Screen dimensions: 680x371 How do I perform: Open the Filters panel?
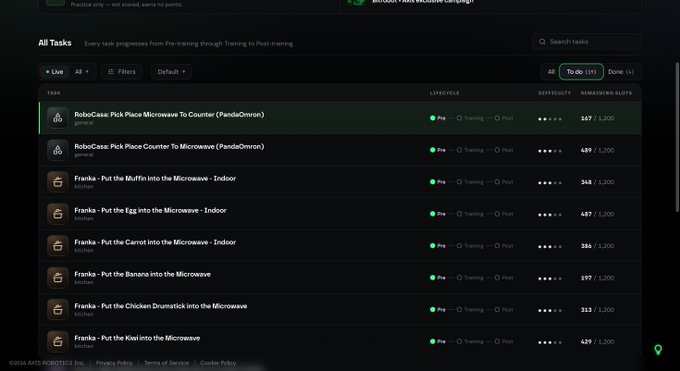(121, 72)
